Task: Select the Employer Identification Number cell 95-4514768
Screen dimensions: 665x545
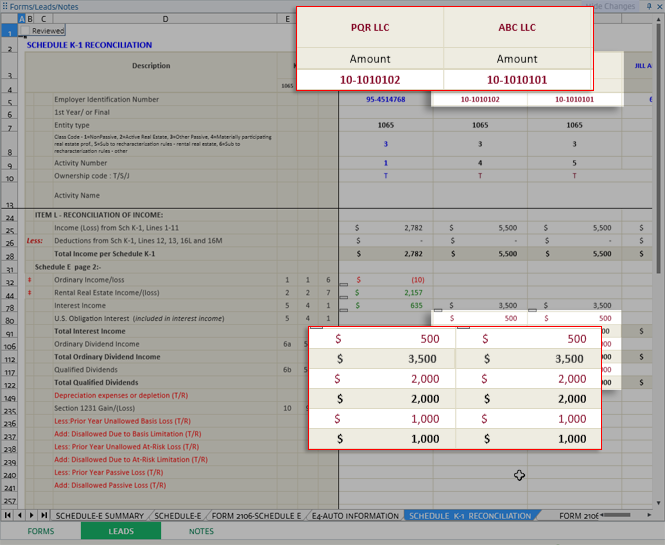Action: (385, 100)
